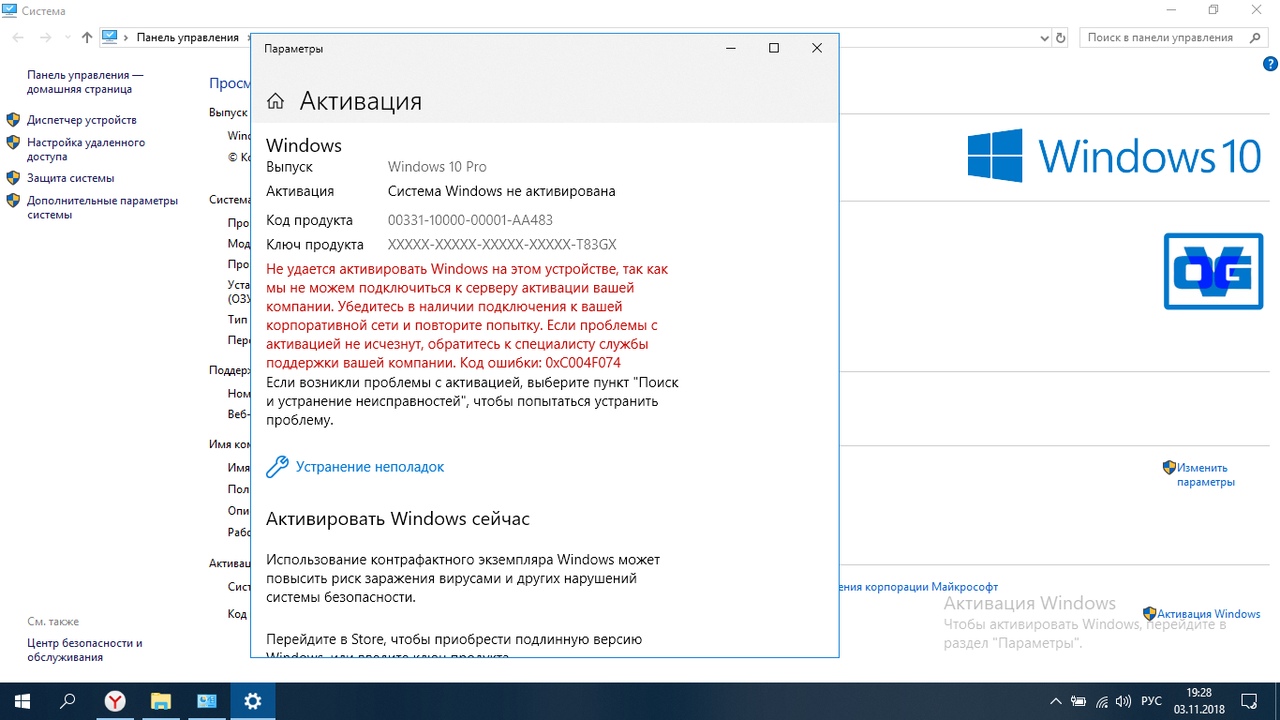Go to Панель управления — домашняя страница
This screenshot has width=1280, height=720.
pyautogui.click(x=85, y=82)
